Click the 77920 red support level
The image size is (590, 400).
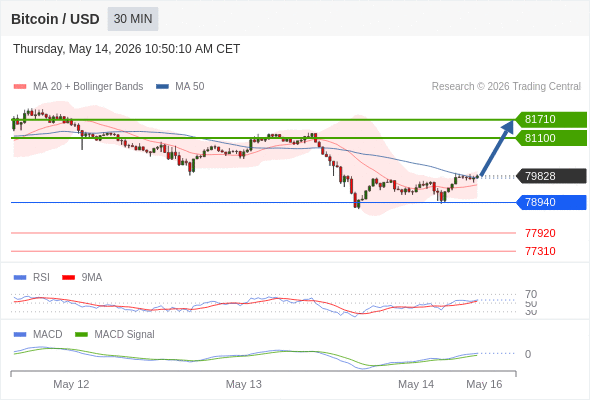tap(540, 233)
